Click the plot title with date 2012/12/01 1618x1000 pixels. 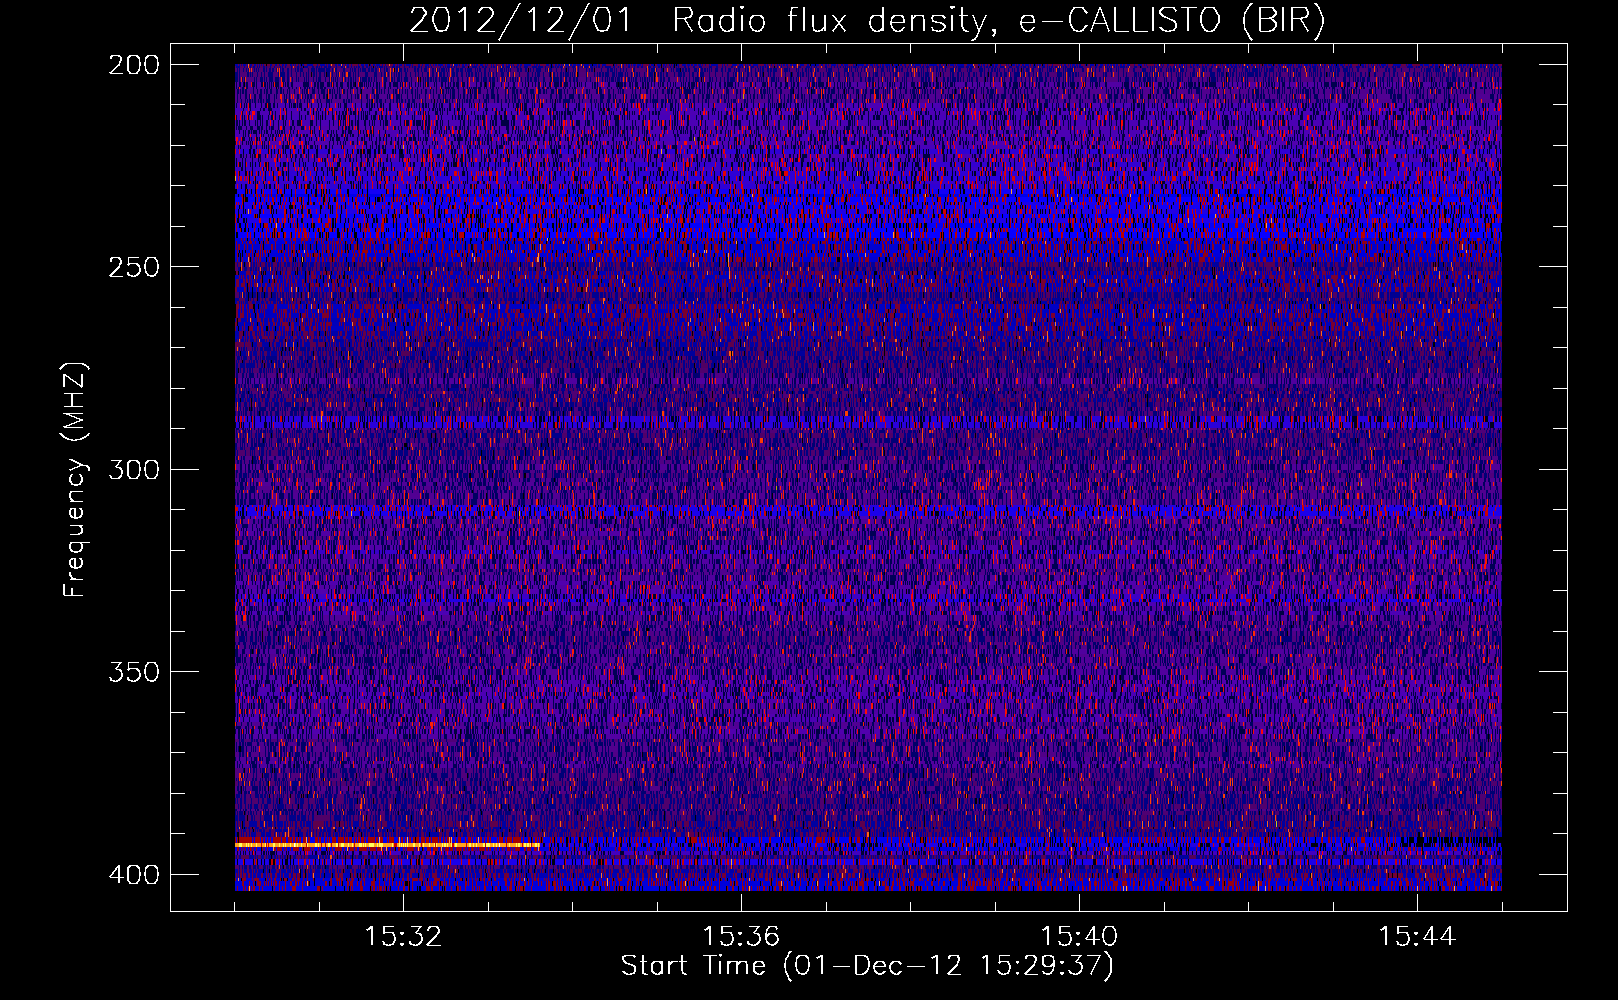click(867, 21)
